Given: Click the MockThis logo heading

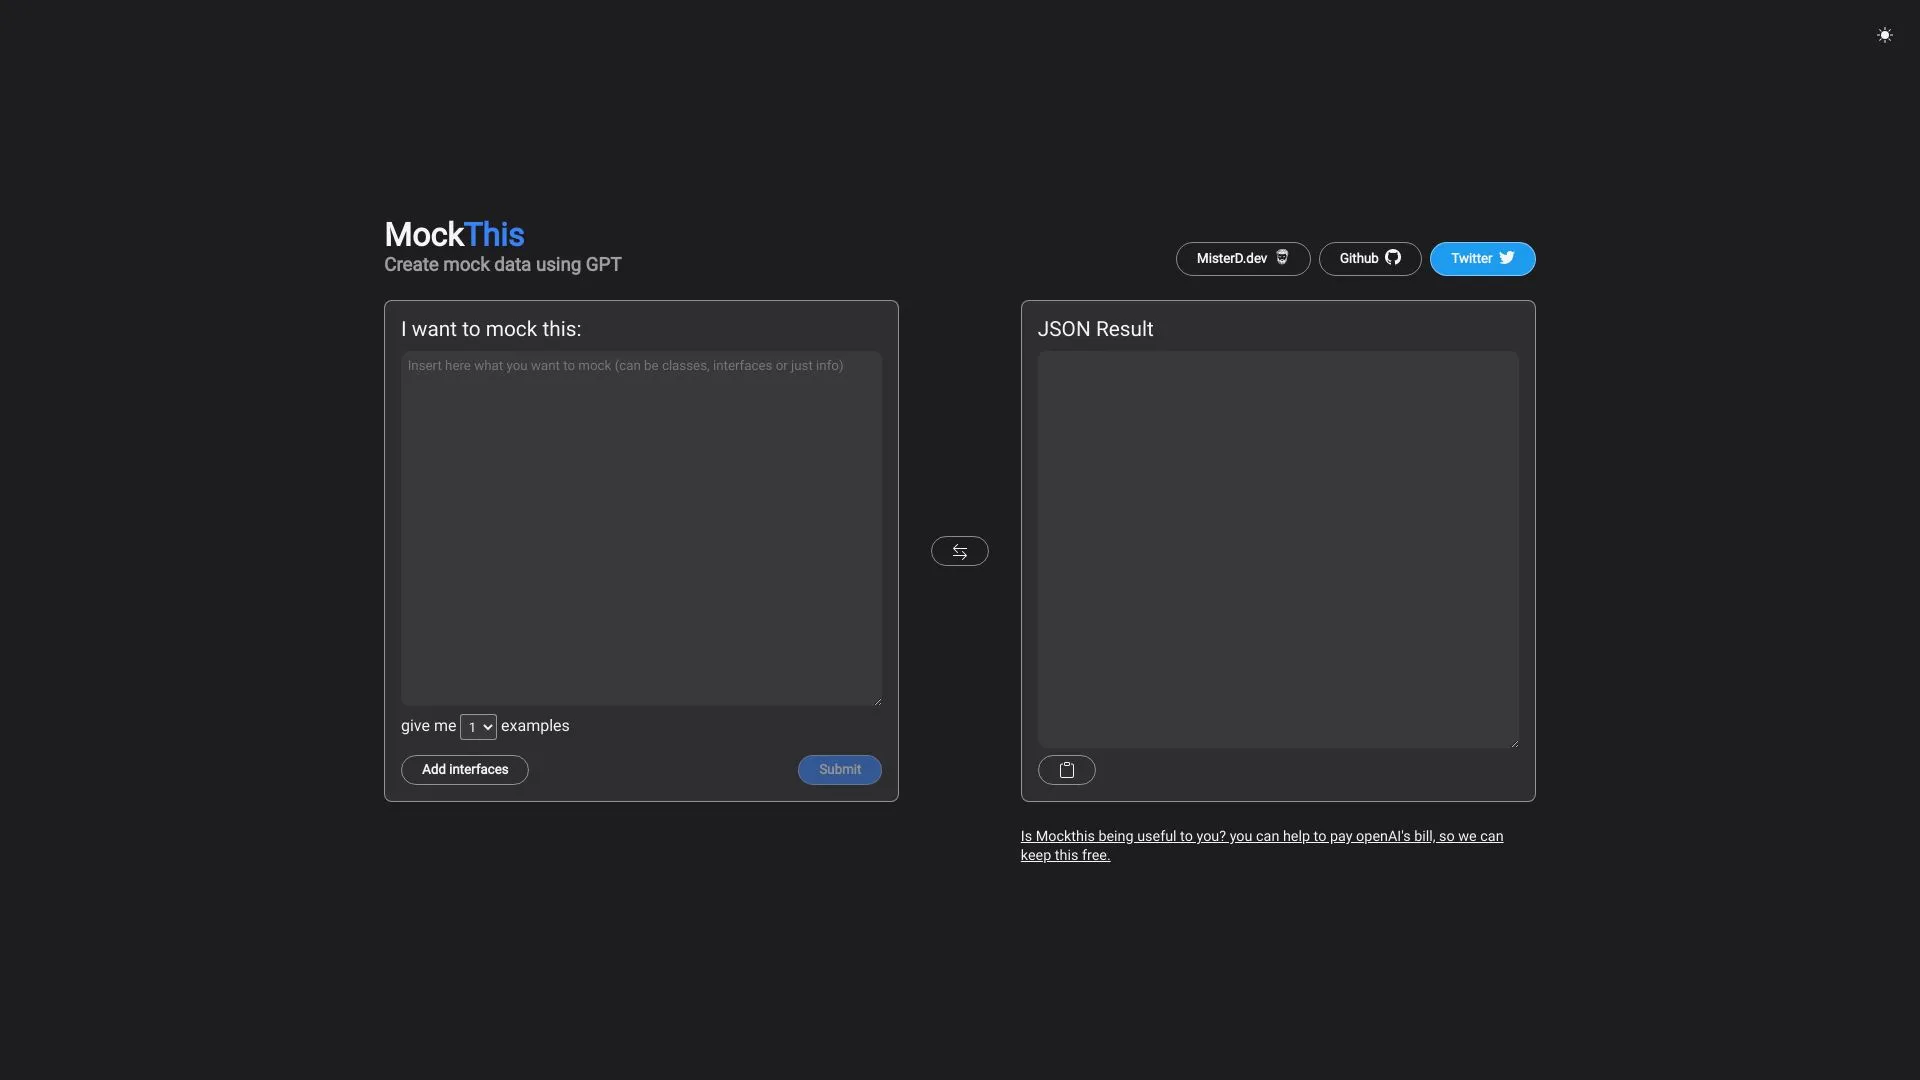Looking at the screenshot, I should pyautogui.click(x=453, y=233).
